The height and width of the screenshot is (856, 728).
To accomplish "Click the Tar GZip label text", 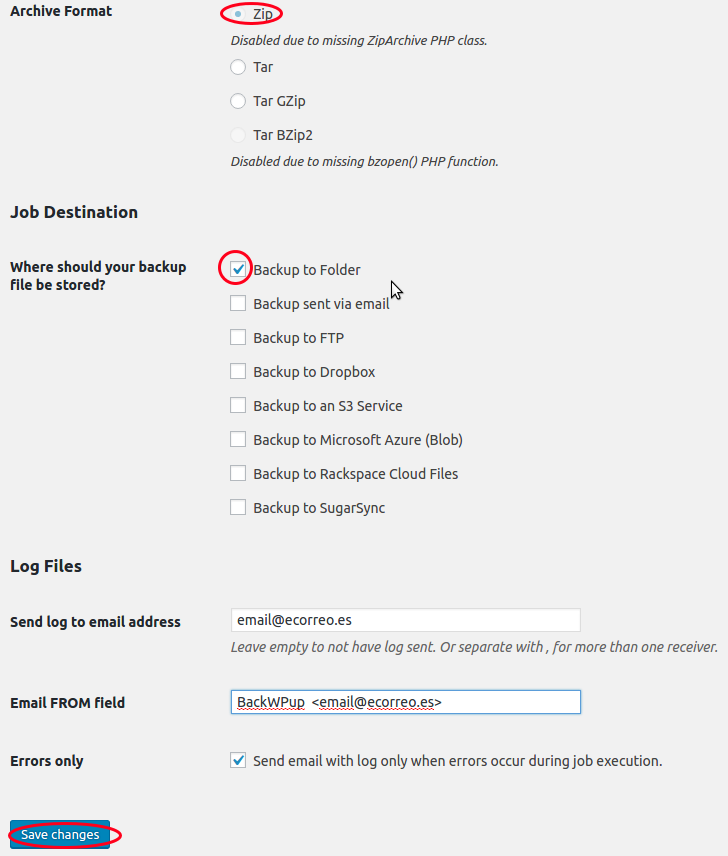I will pyautogui.click(x=279, y=102).
